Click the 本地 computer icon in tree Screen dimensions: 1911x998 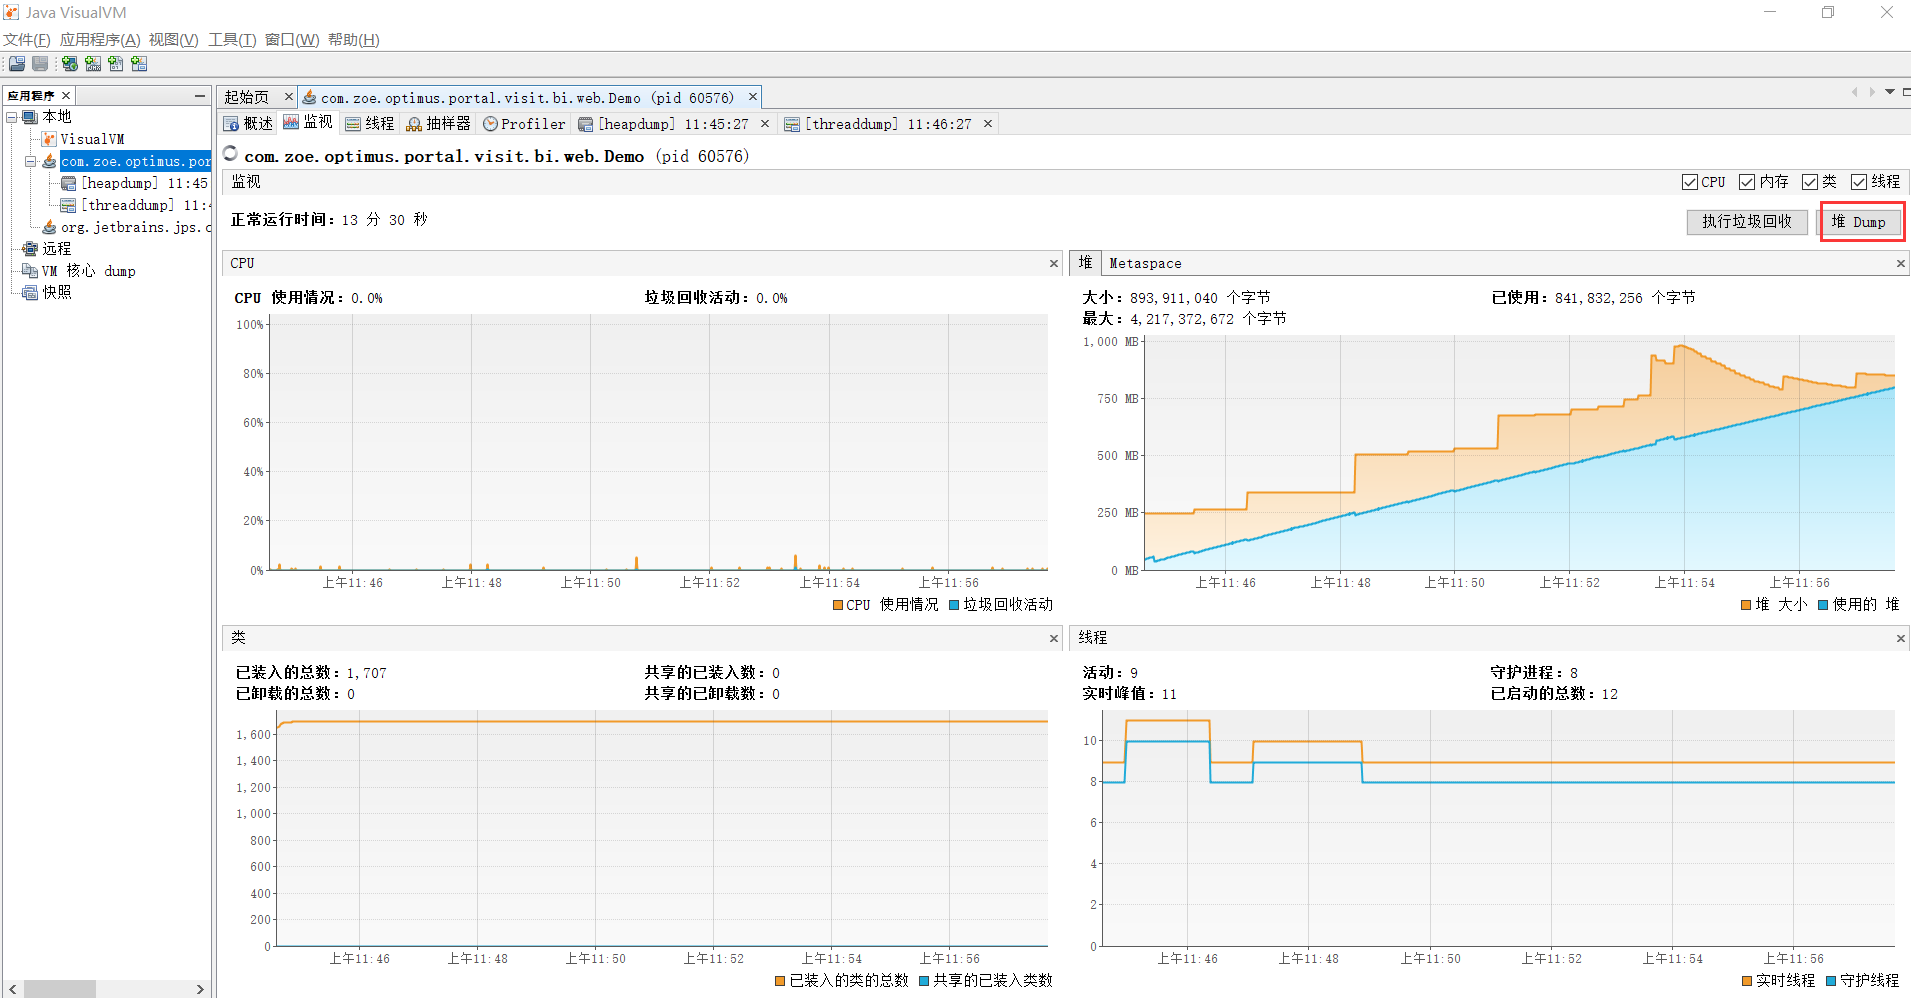(30, 117)
